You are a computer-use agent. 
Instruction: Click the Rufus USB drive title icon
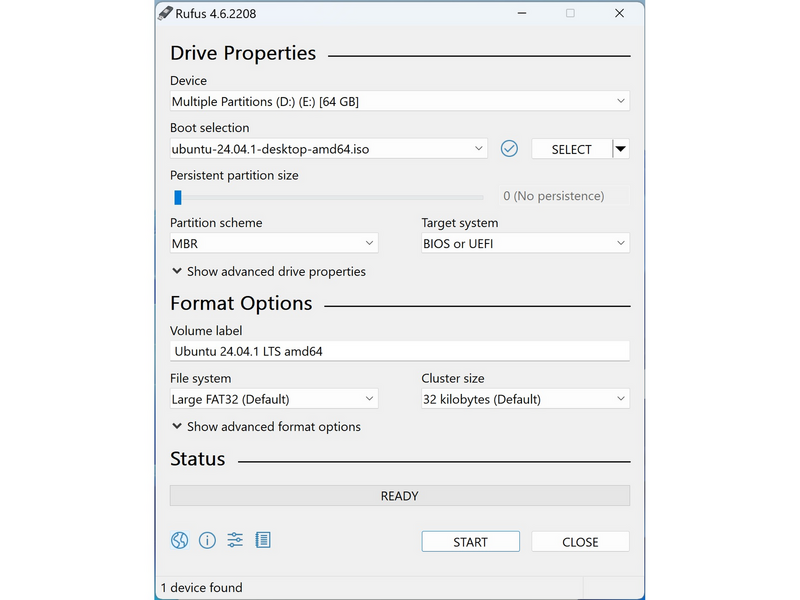[165, 13]
